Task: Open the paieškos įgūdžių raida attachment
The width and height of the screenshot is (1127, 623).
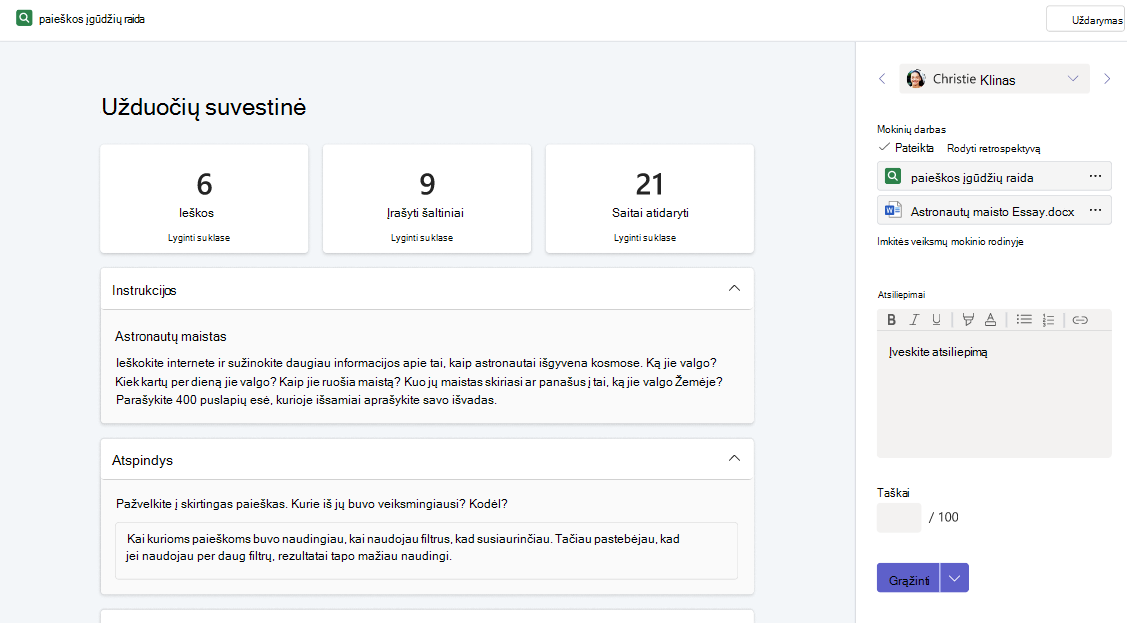Action: [x=994, y=176]
